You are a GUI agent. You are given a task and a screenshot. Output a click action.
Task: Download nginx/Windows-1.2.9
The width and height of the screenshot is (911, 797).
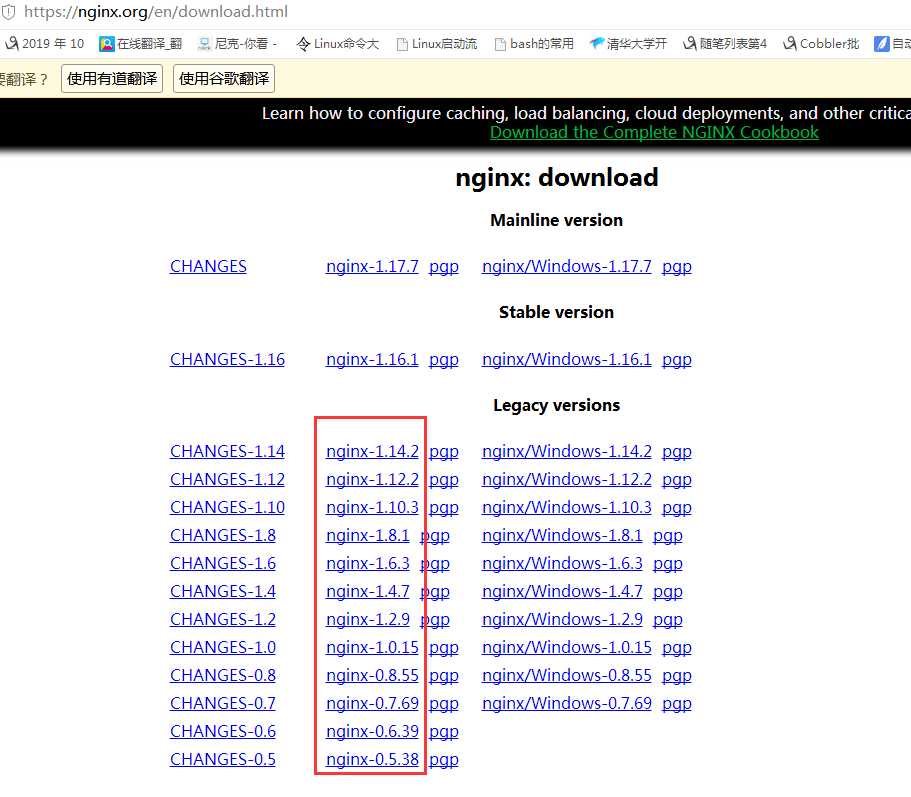pyautogui.click(x=562, y=619)
